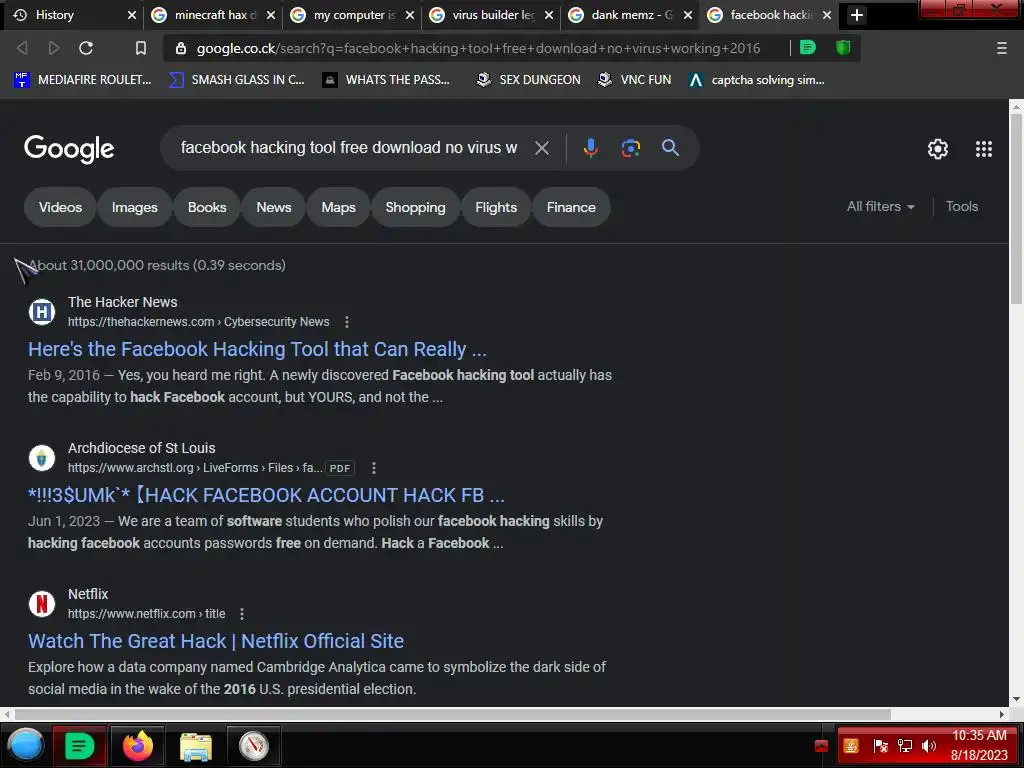The height and width of the screenshot is (768, 1024).
Task: Open the Google apps grid
Action: point(984,149)
